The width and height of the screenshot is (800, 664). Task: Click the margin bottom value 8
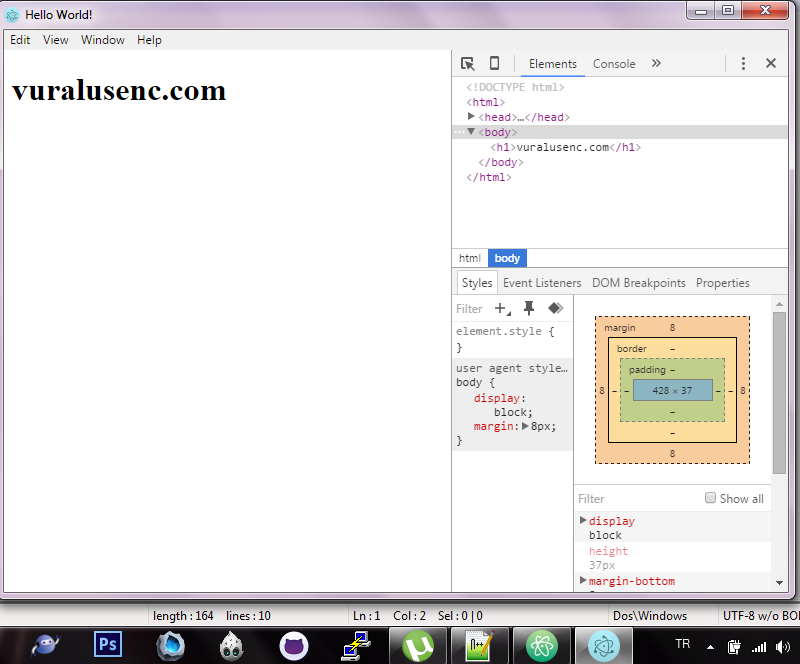point(672,453)
